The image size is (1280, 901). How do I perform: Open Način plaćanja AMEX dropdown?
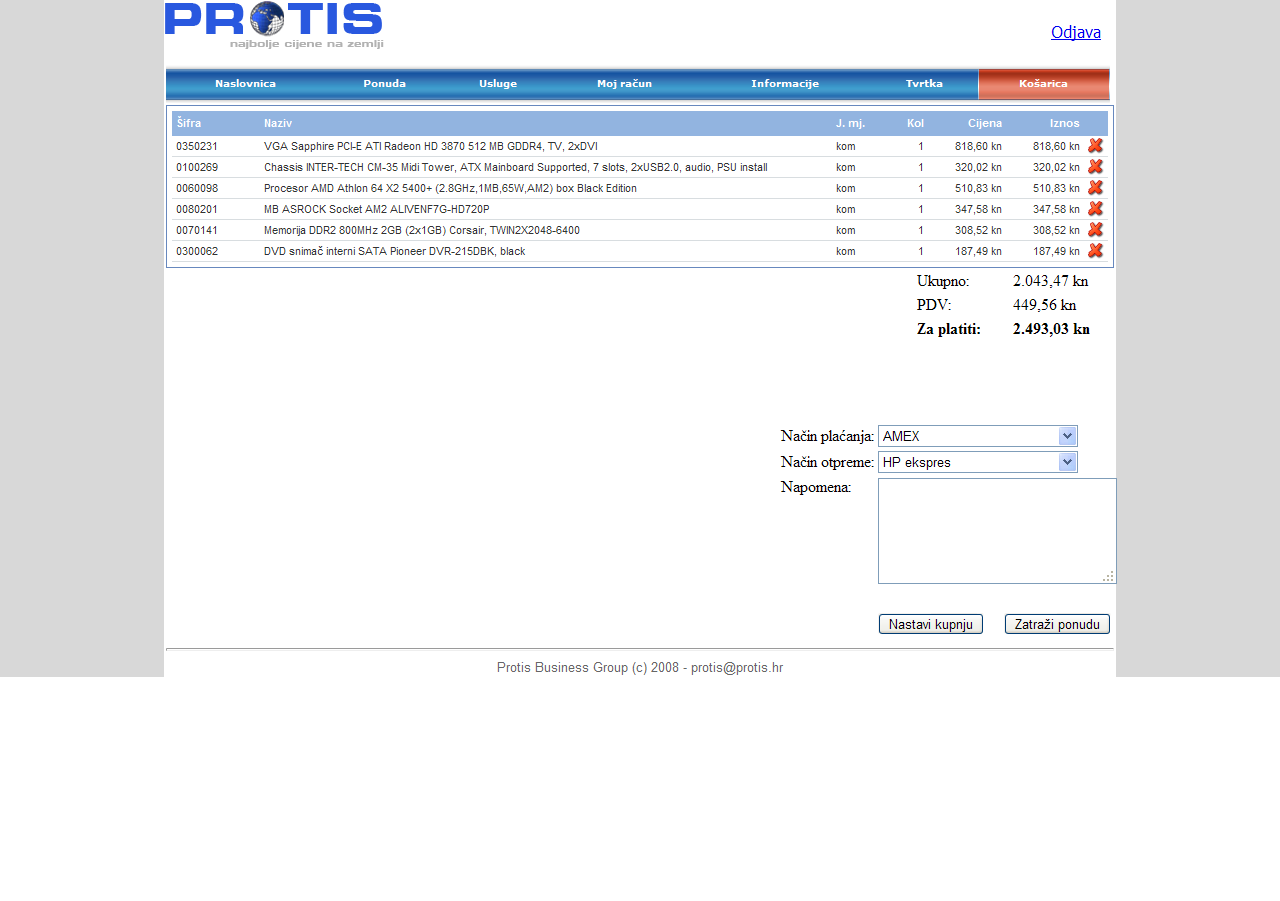pos(977,436)
